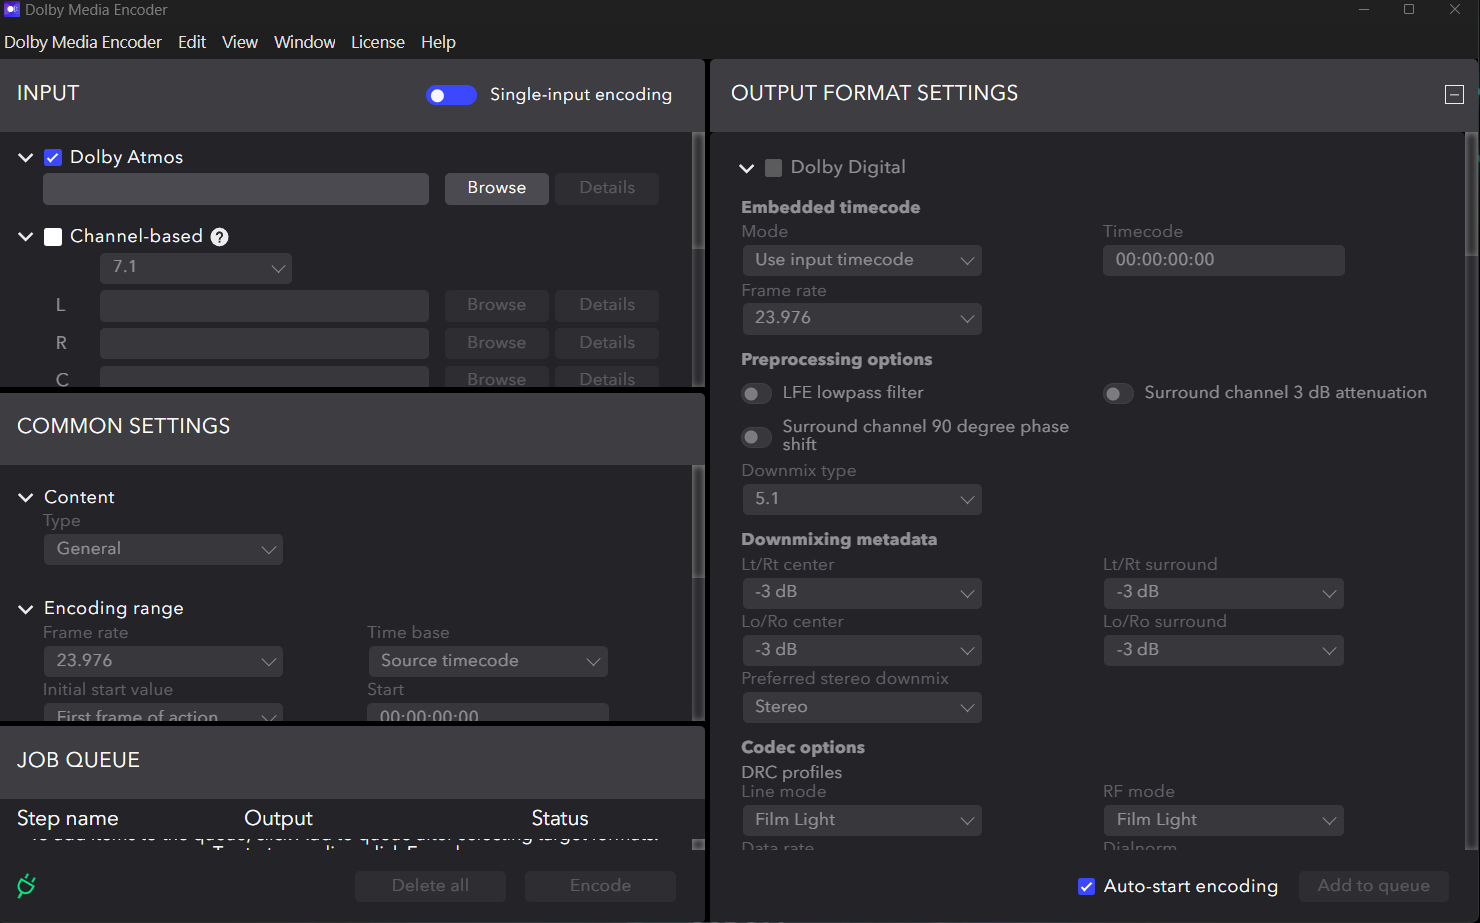Viewport: 1480px width, 923px height.
Task: Uncheck Auto-start encoding checkbox
Action: pos(1086,886)
